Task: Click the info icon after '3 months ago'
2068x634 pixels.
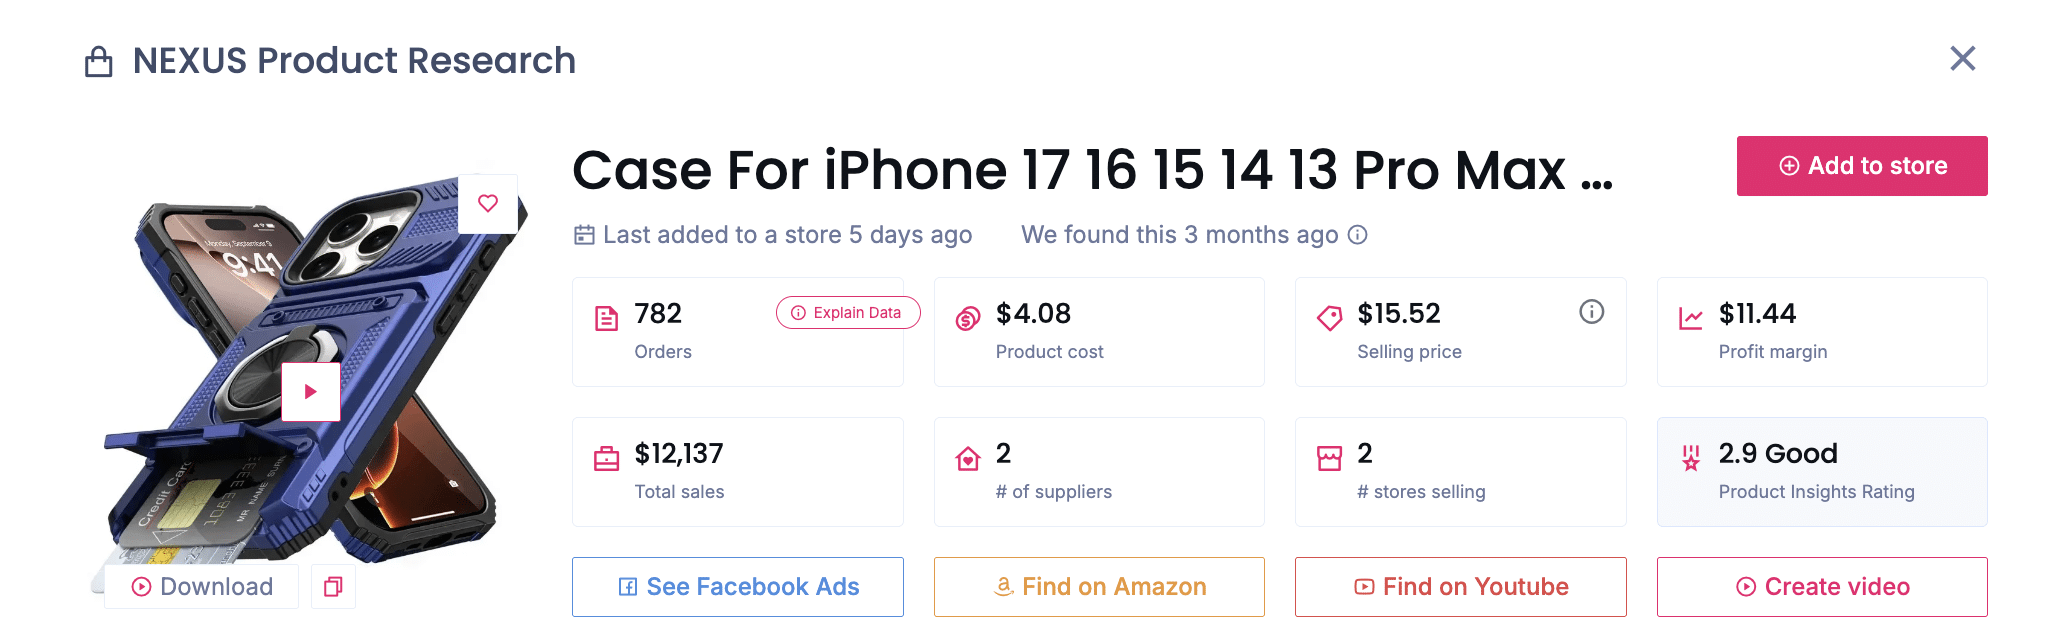Action: (1357, 235)
